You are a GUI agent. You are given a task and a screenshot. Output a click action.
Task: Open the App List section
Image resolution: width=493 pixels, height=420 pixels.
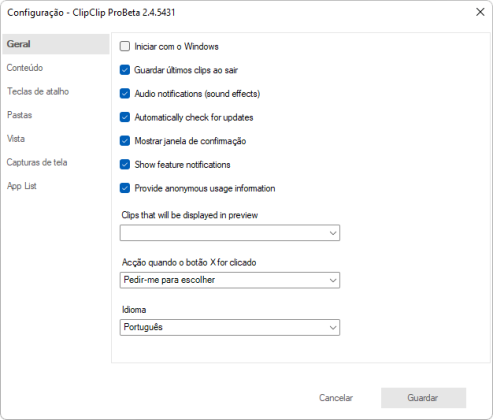tap(22, 186)
